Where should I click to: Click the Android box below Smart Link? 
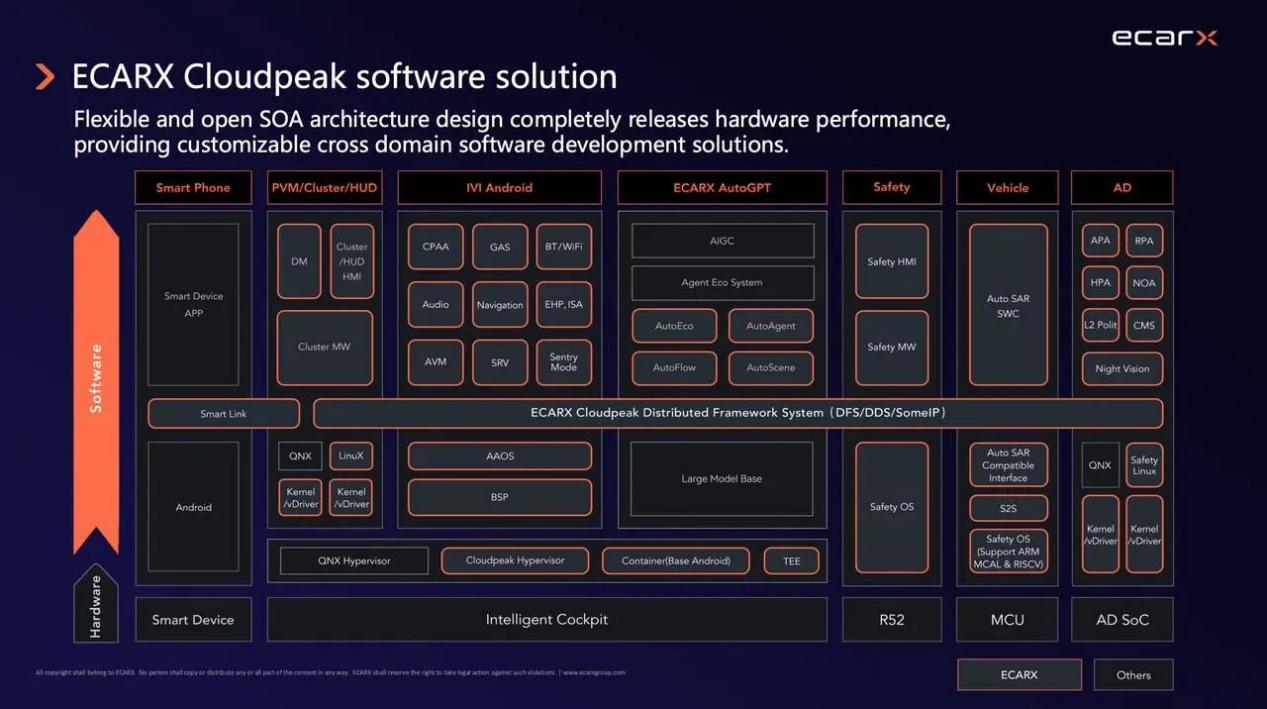pos(194,507)
